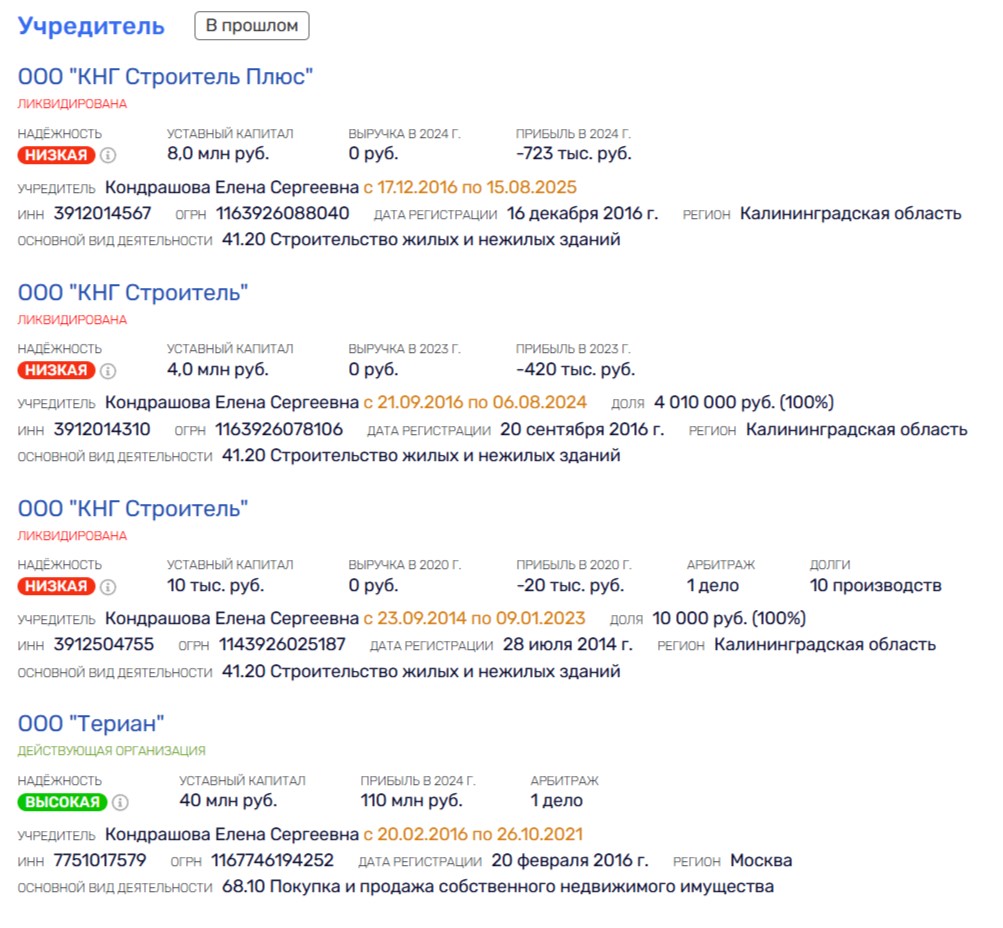
Task: Click '1 дело' arbitration for КНГ Строитель
Action: 713,586
